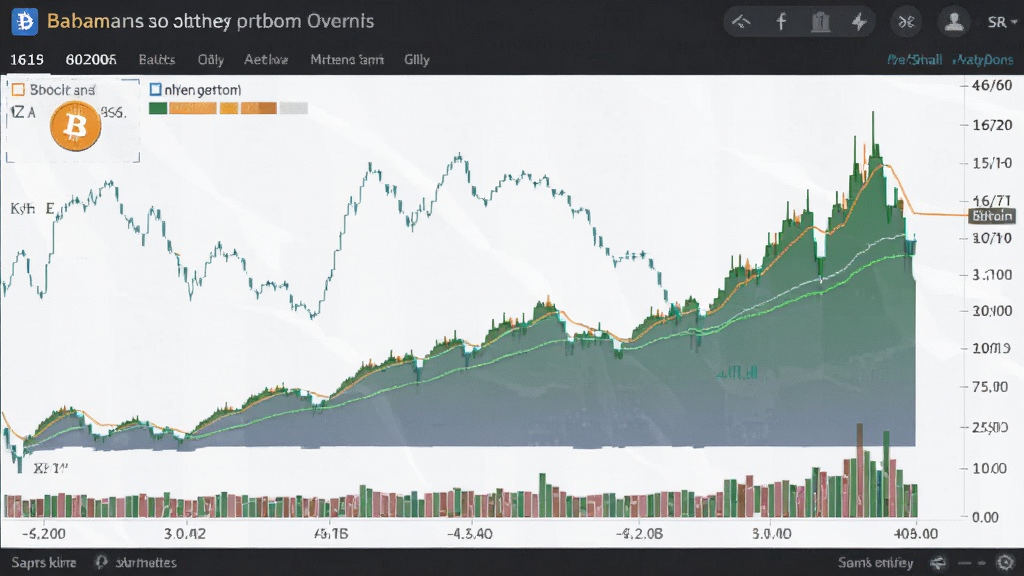This screenshot has height=576, width=1024.
Task: Click the building icon in header
Action: 820,22
